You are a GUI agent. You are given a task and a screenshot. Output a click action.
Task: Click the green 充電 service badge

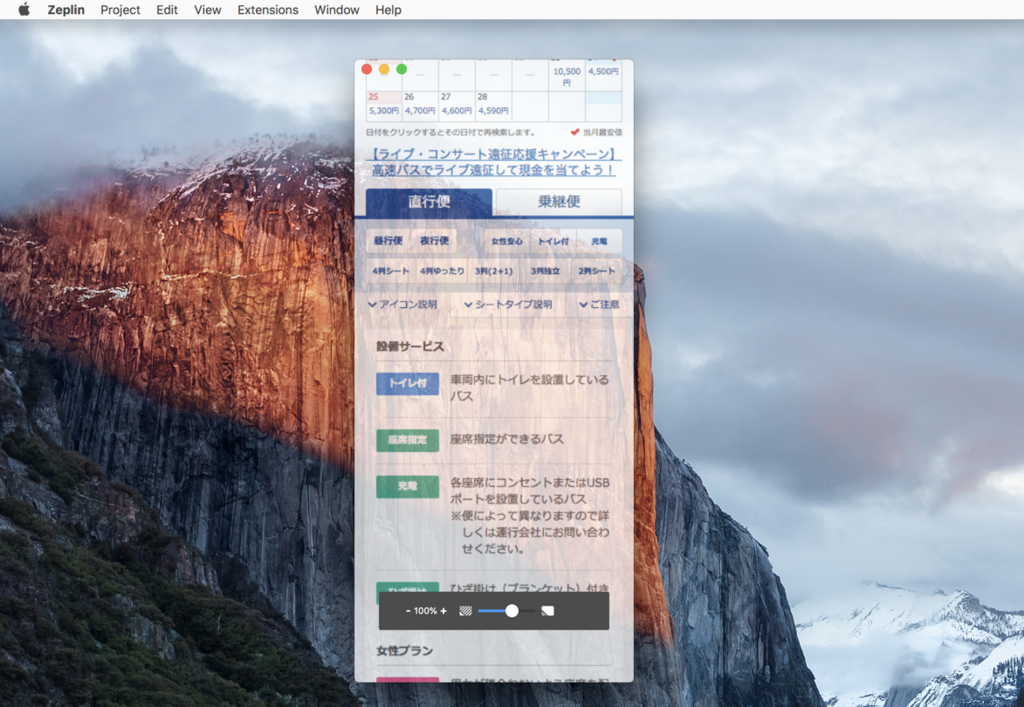407,487
